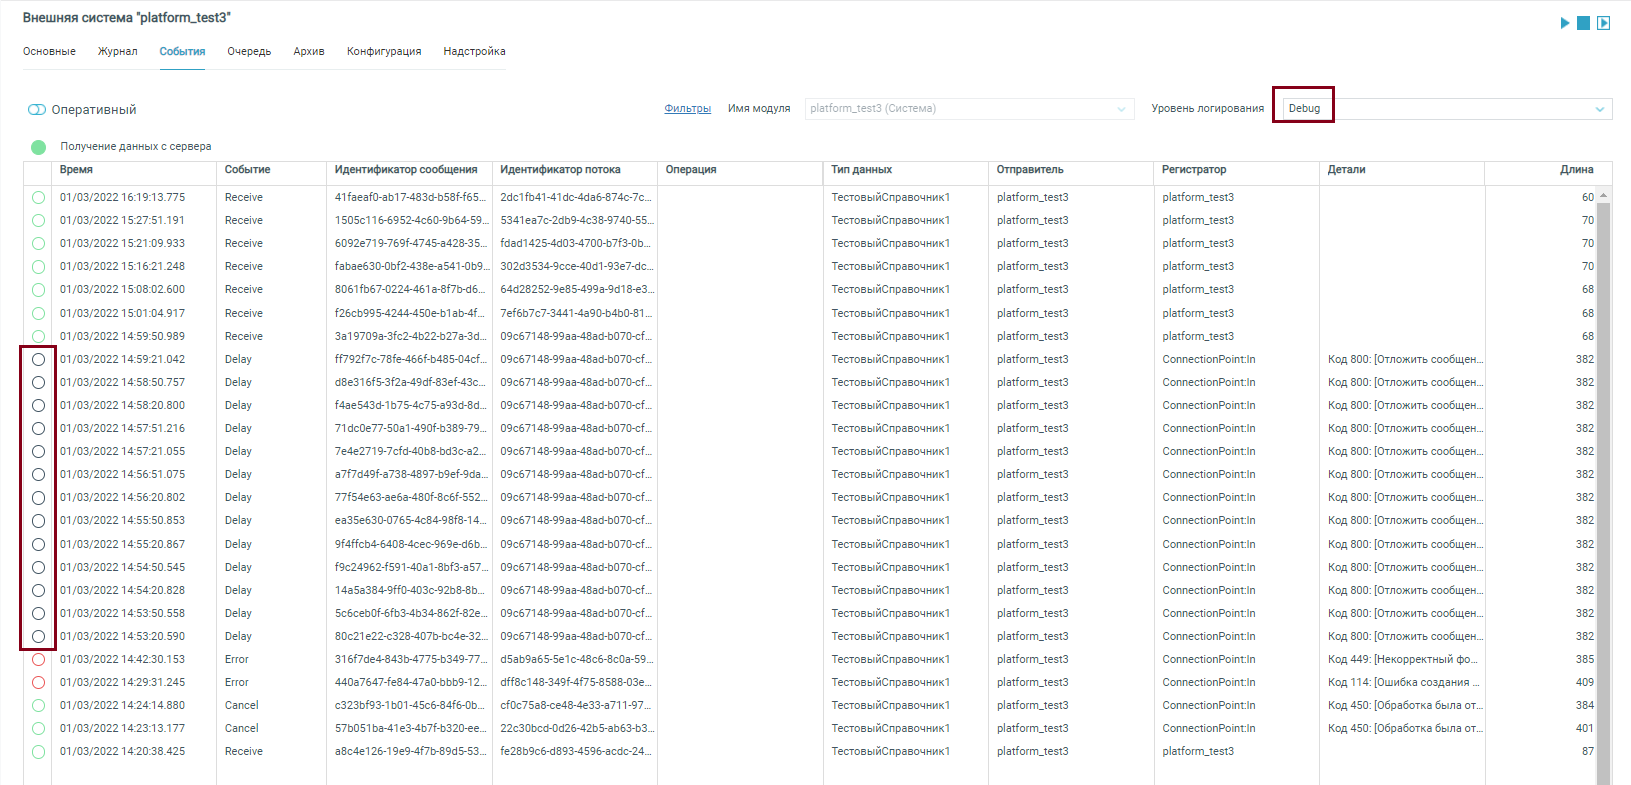Click the green circle for row 14:20:38.425
The width and height of the screenshot is (1631, 785).
tap(38, 752)
